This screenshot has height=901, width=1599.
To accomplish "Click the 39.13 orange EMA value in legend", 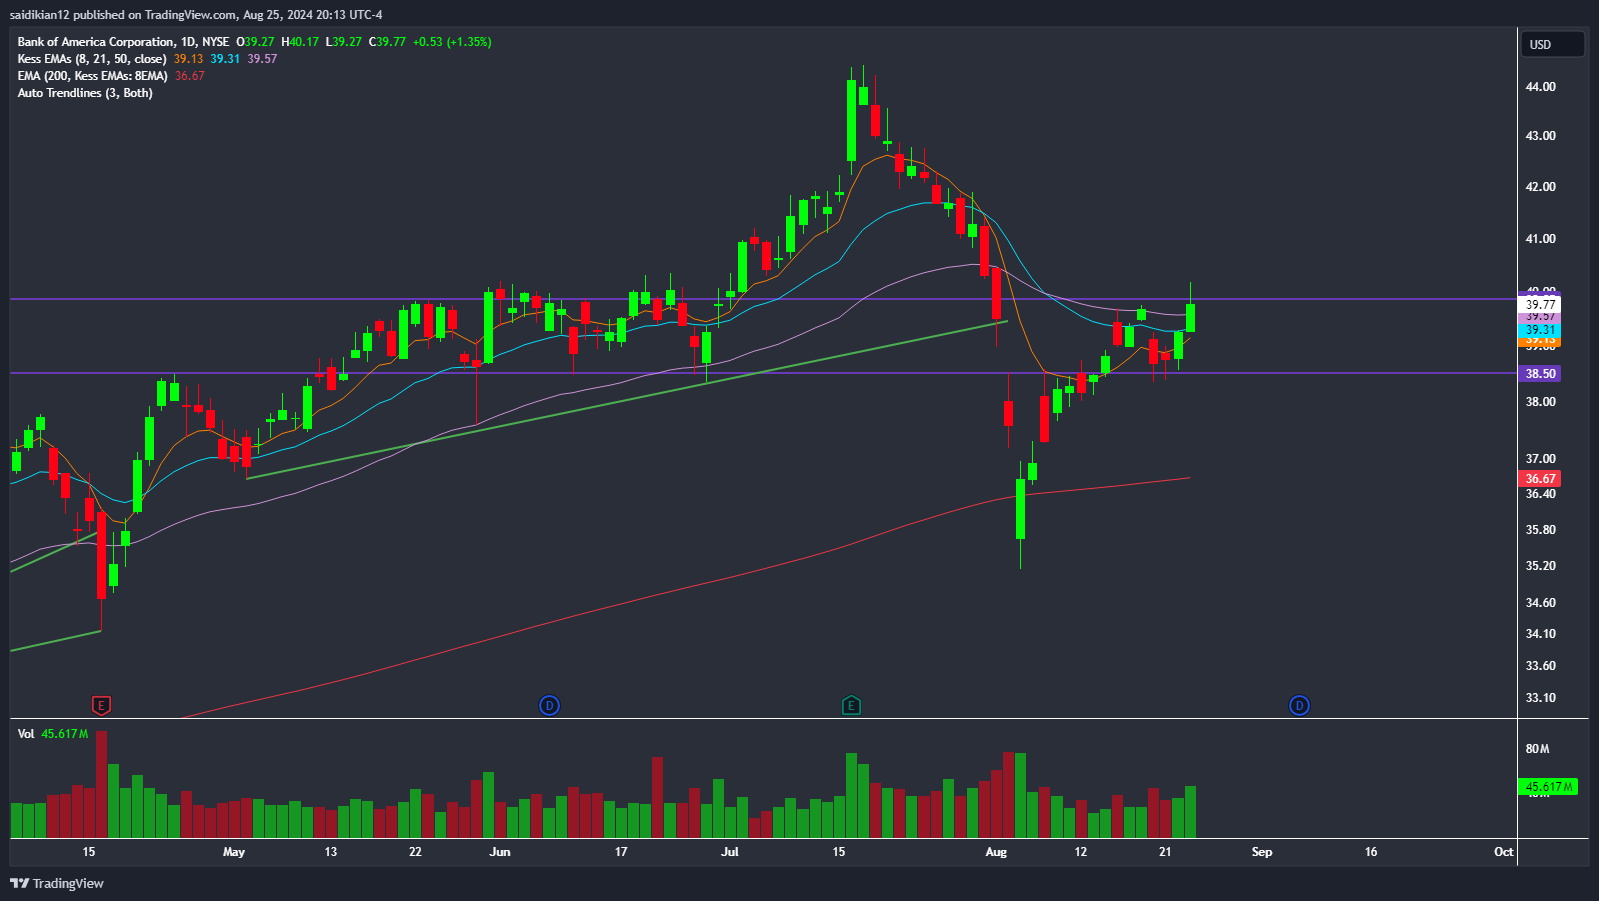I will pyautogui.click(x=188, y=59).
